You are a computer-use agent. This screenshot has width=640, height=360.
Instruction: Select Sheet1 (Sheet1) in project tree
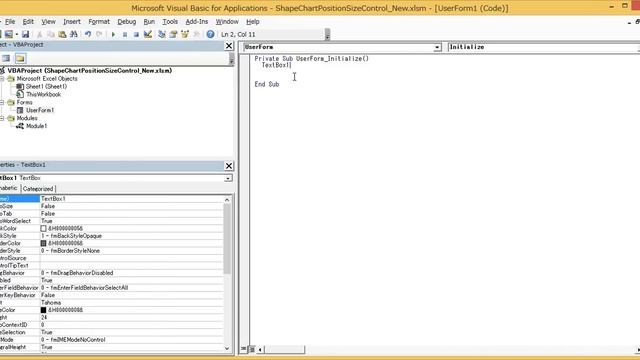pyautogui.click(x=46, y=87)
